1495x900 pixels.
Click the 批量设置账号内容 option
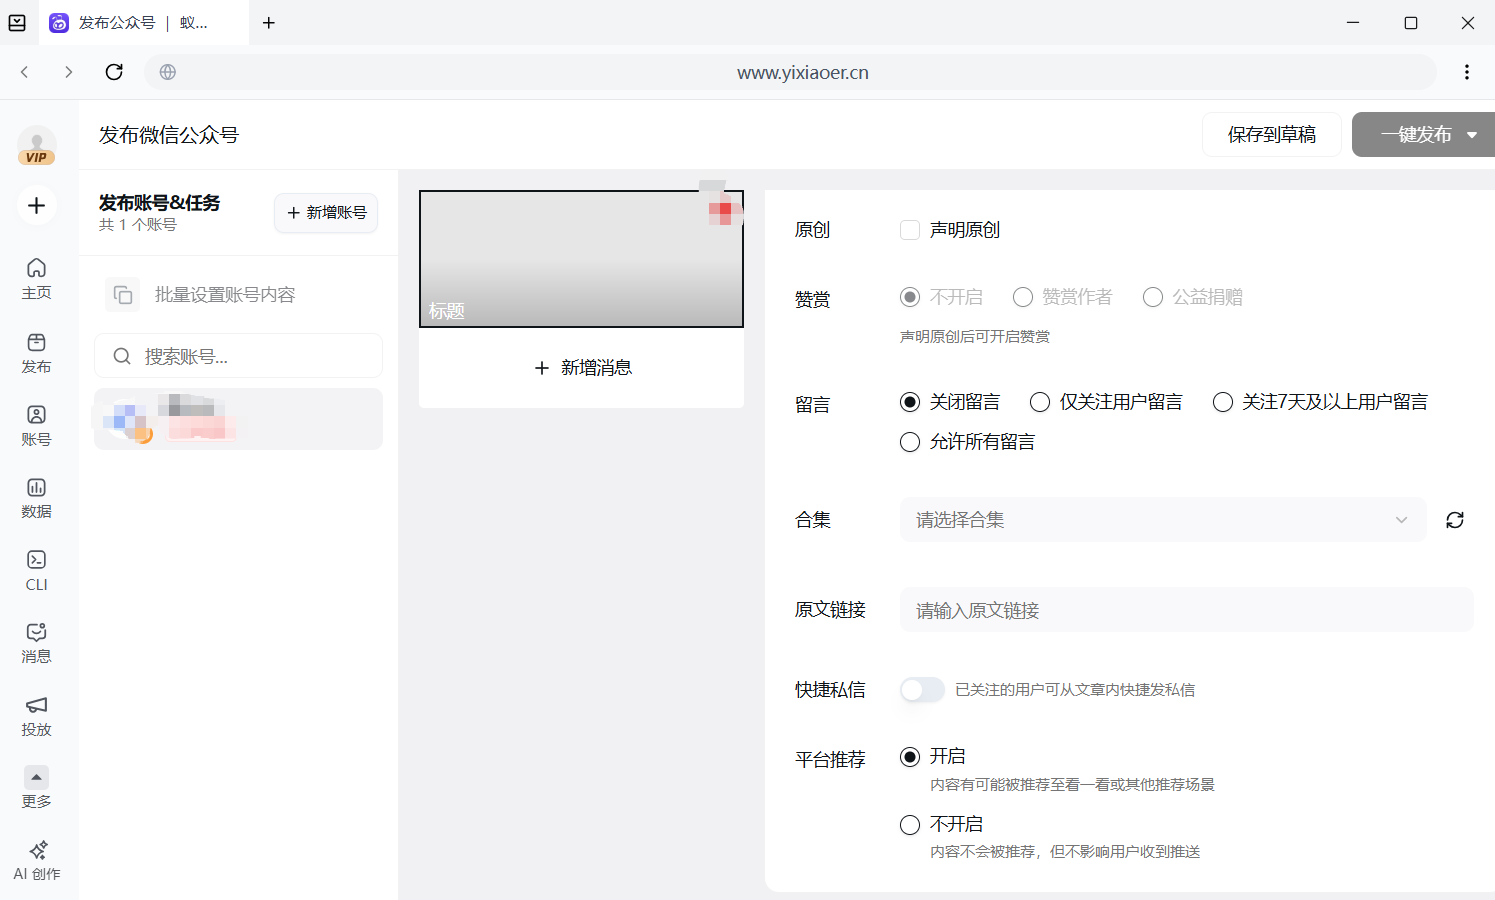click(238, 295)
